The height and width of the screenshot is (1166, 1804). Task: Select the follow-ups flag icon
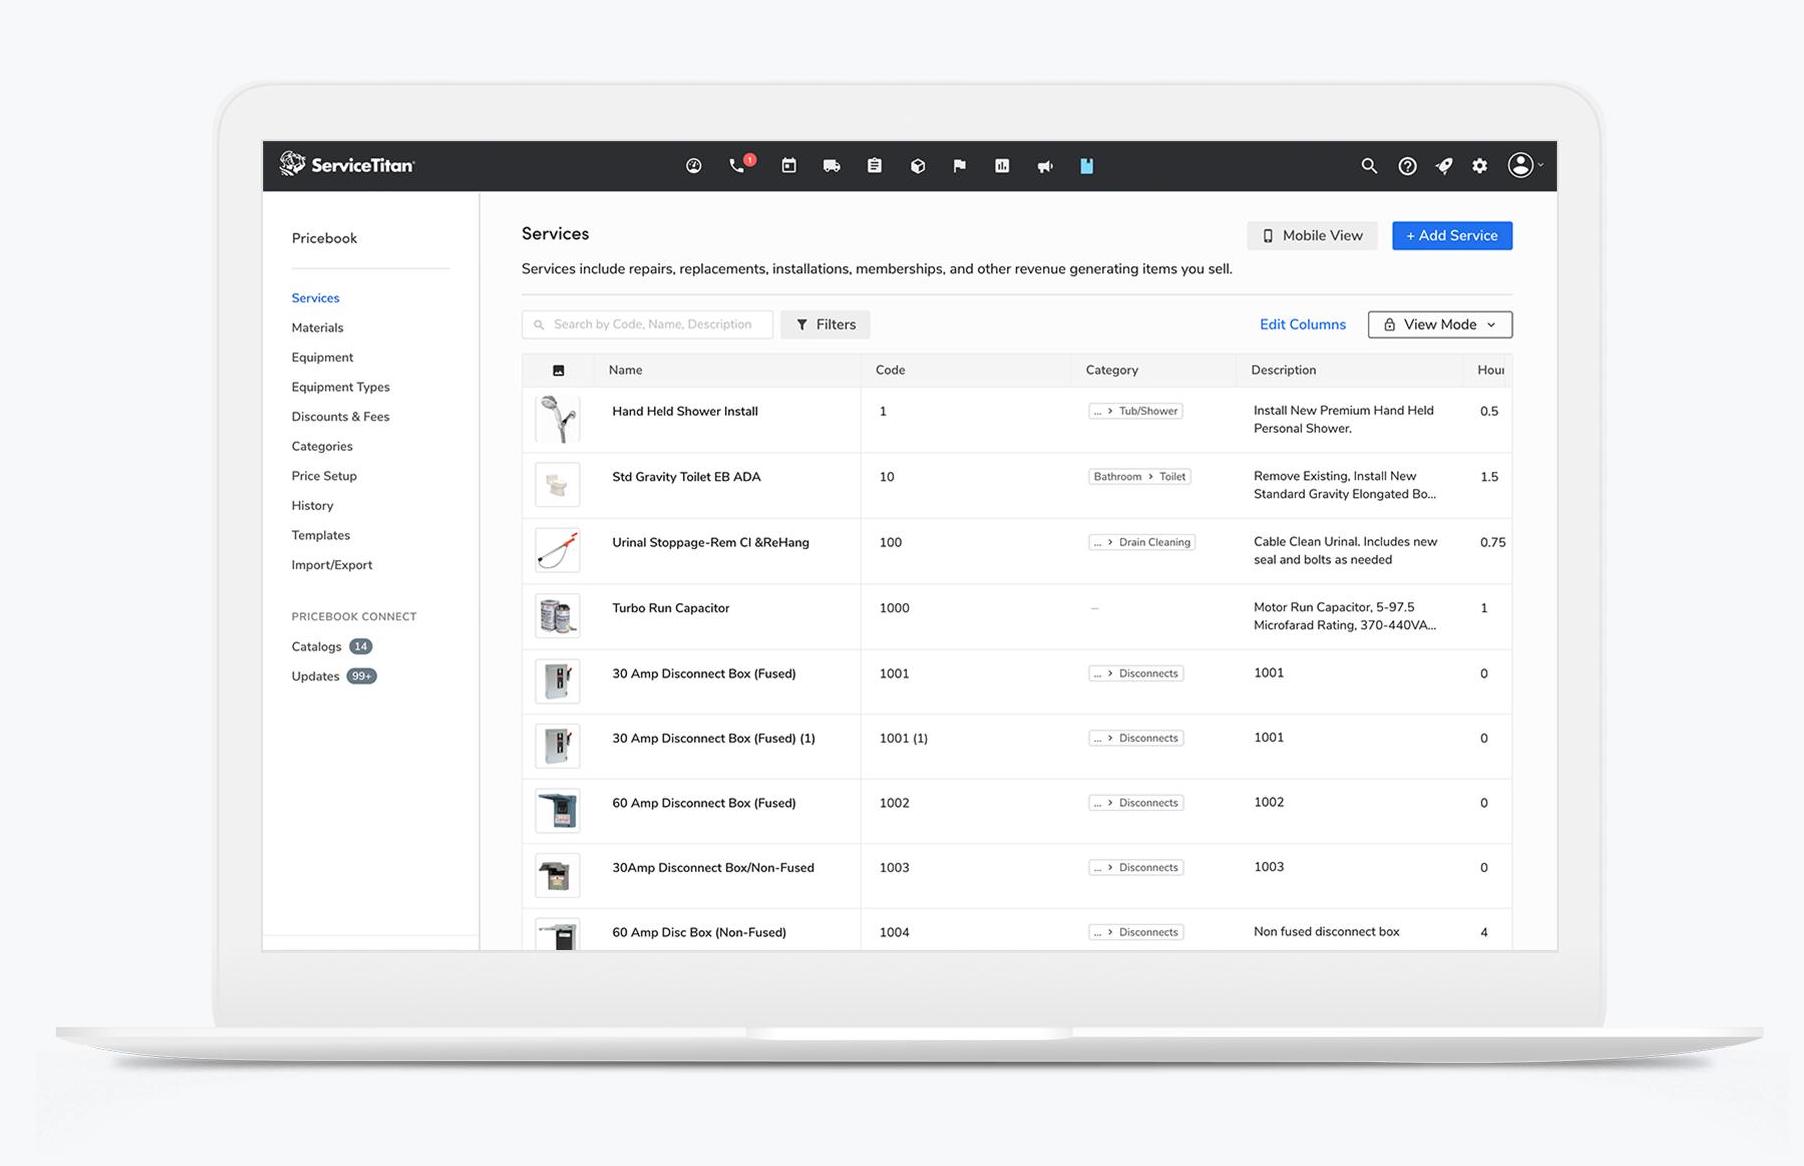click(959, 166)
